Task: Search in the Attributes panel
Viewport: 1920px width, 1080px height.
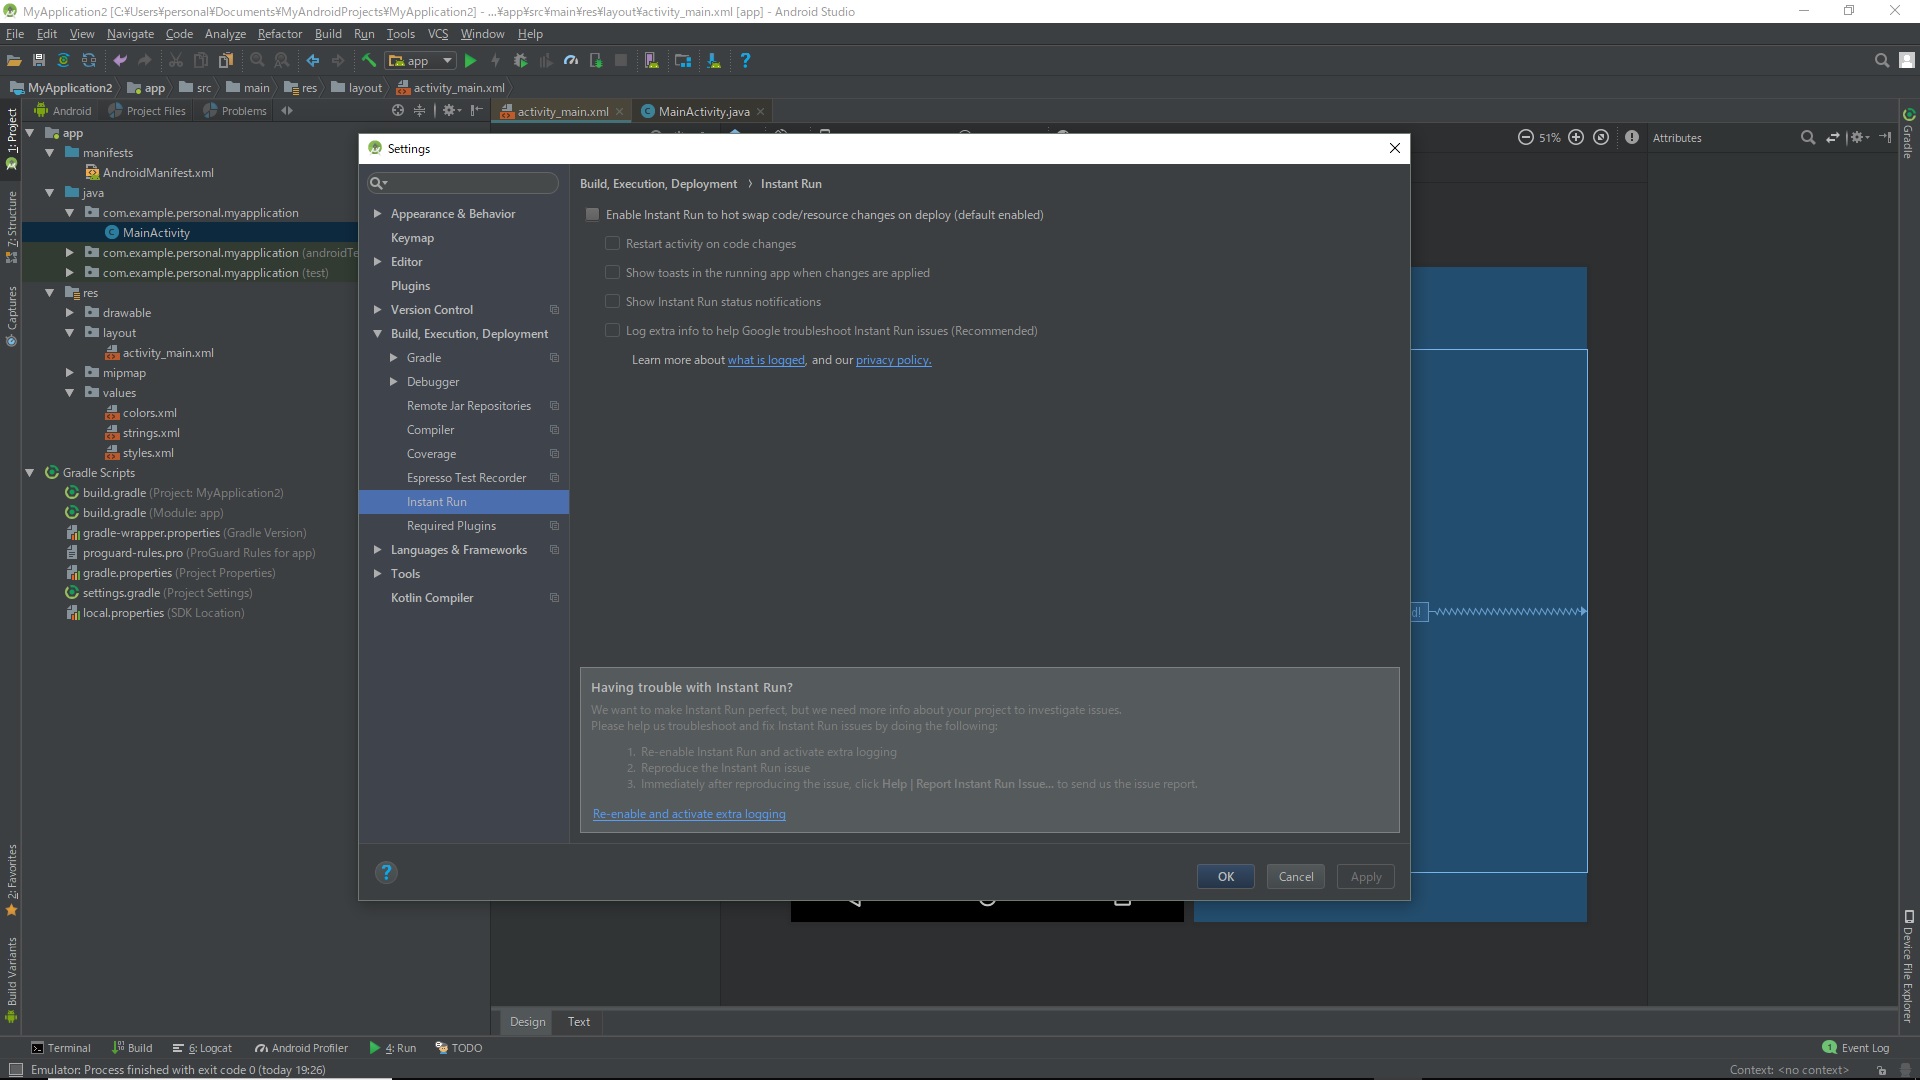Action: pos(1808,138)
